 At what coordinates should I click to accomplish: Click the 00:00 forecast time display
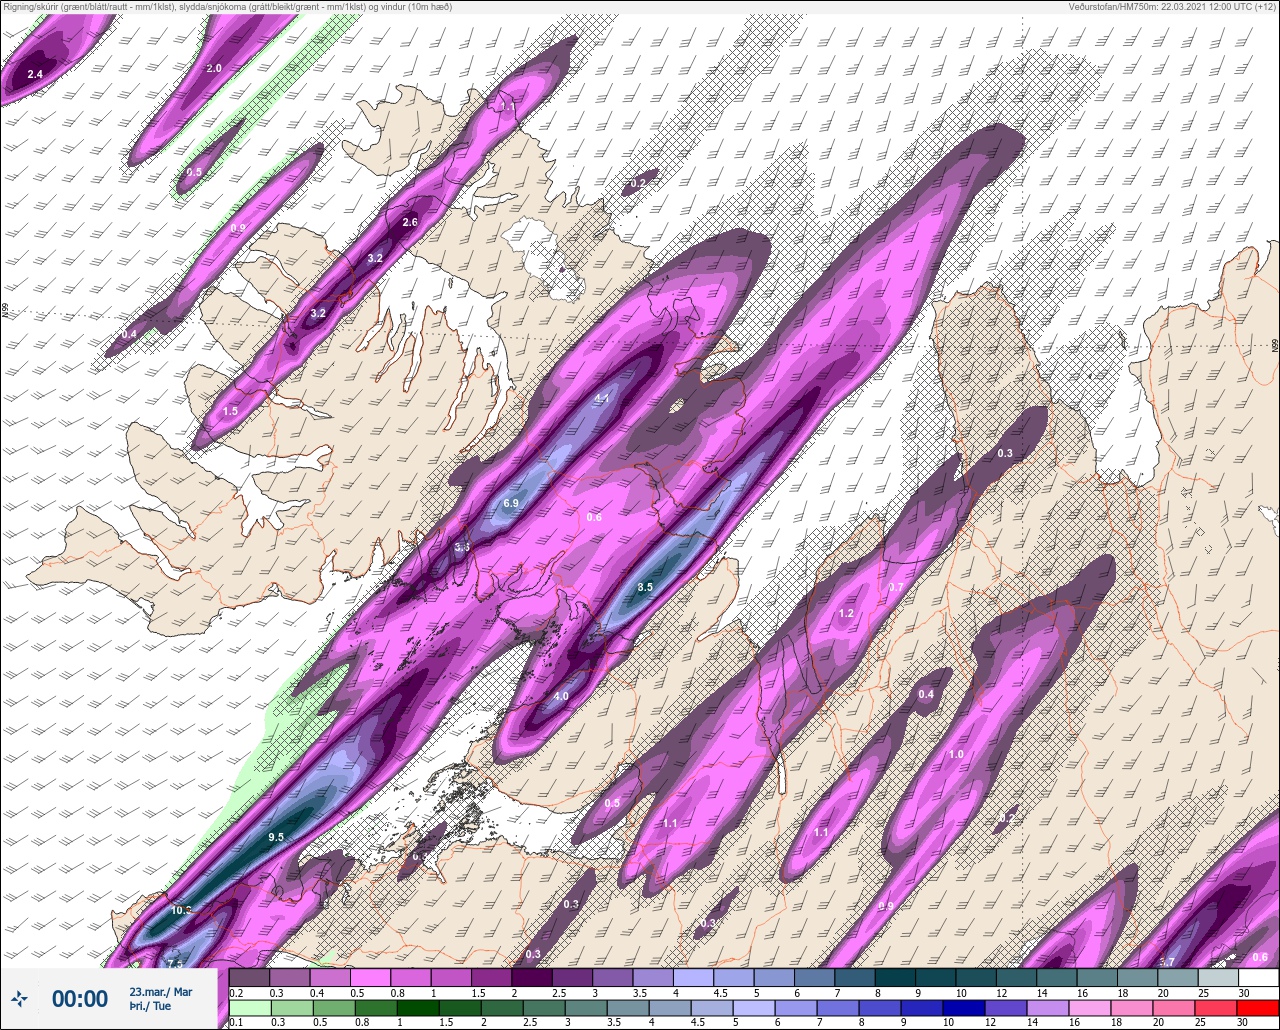click(80, 998)
